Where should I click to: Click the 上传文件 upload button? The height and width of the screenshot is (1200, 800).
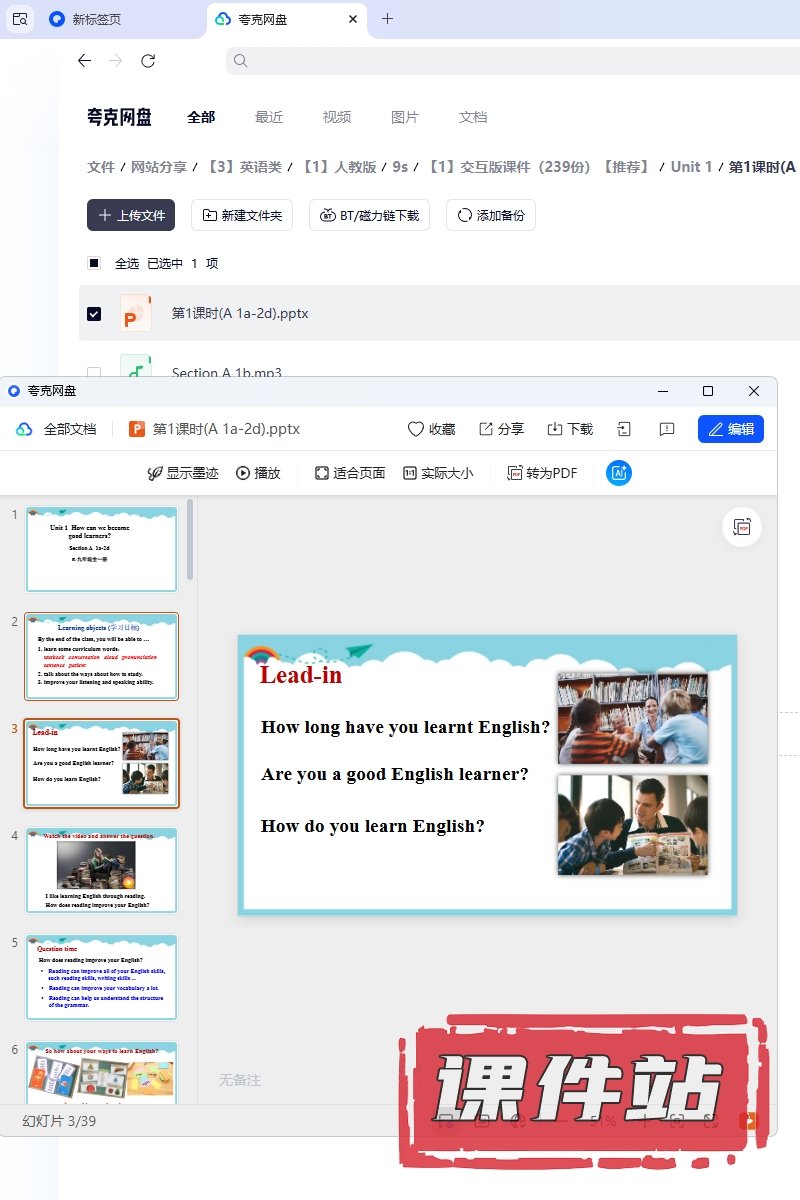(x=131, y=215)
